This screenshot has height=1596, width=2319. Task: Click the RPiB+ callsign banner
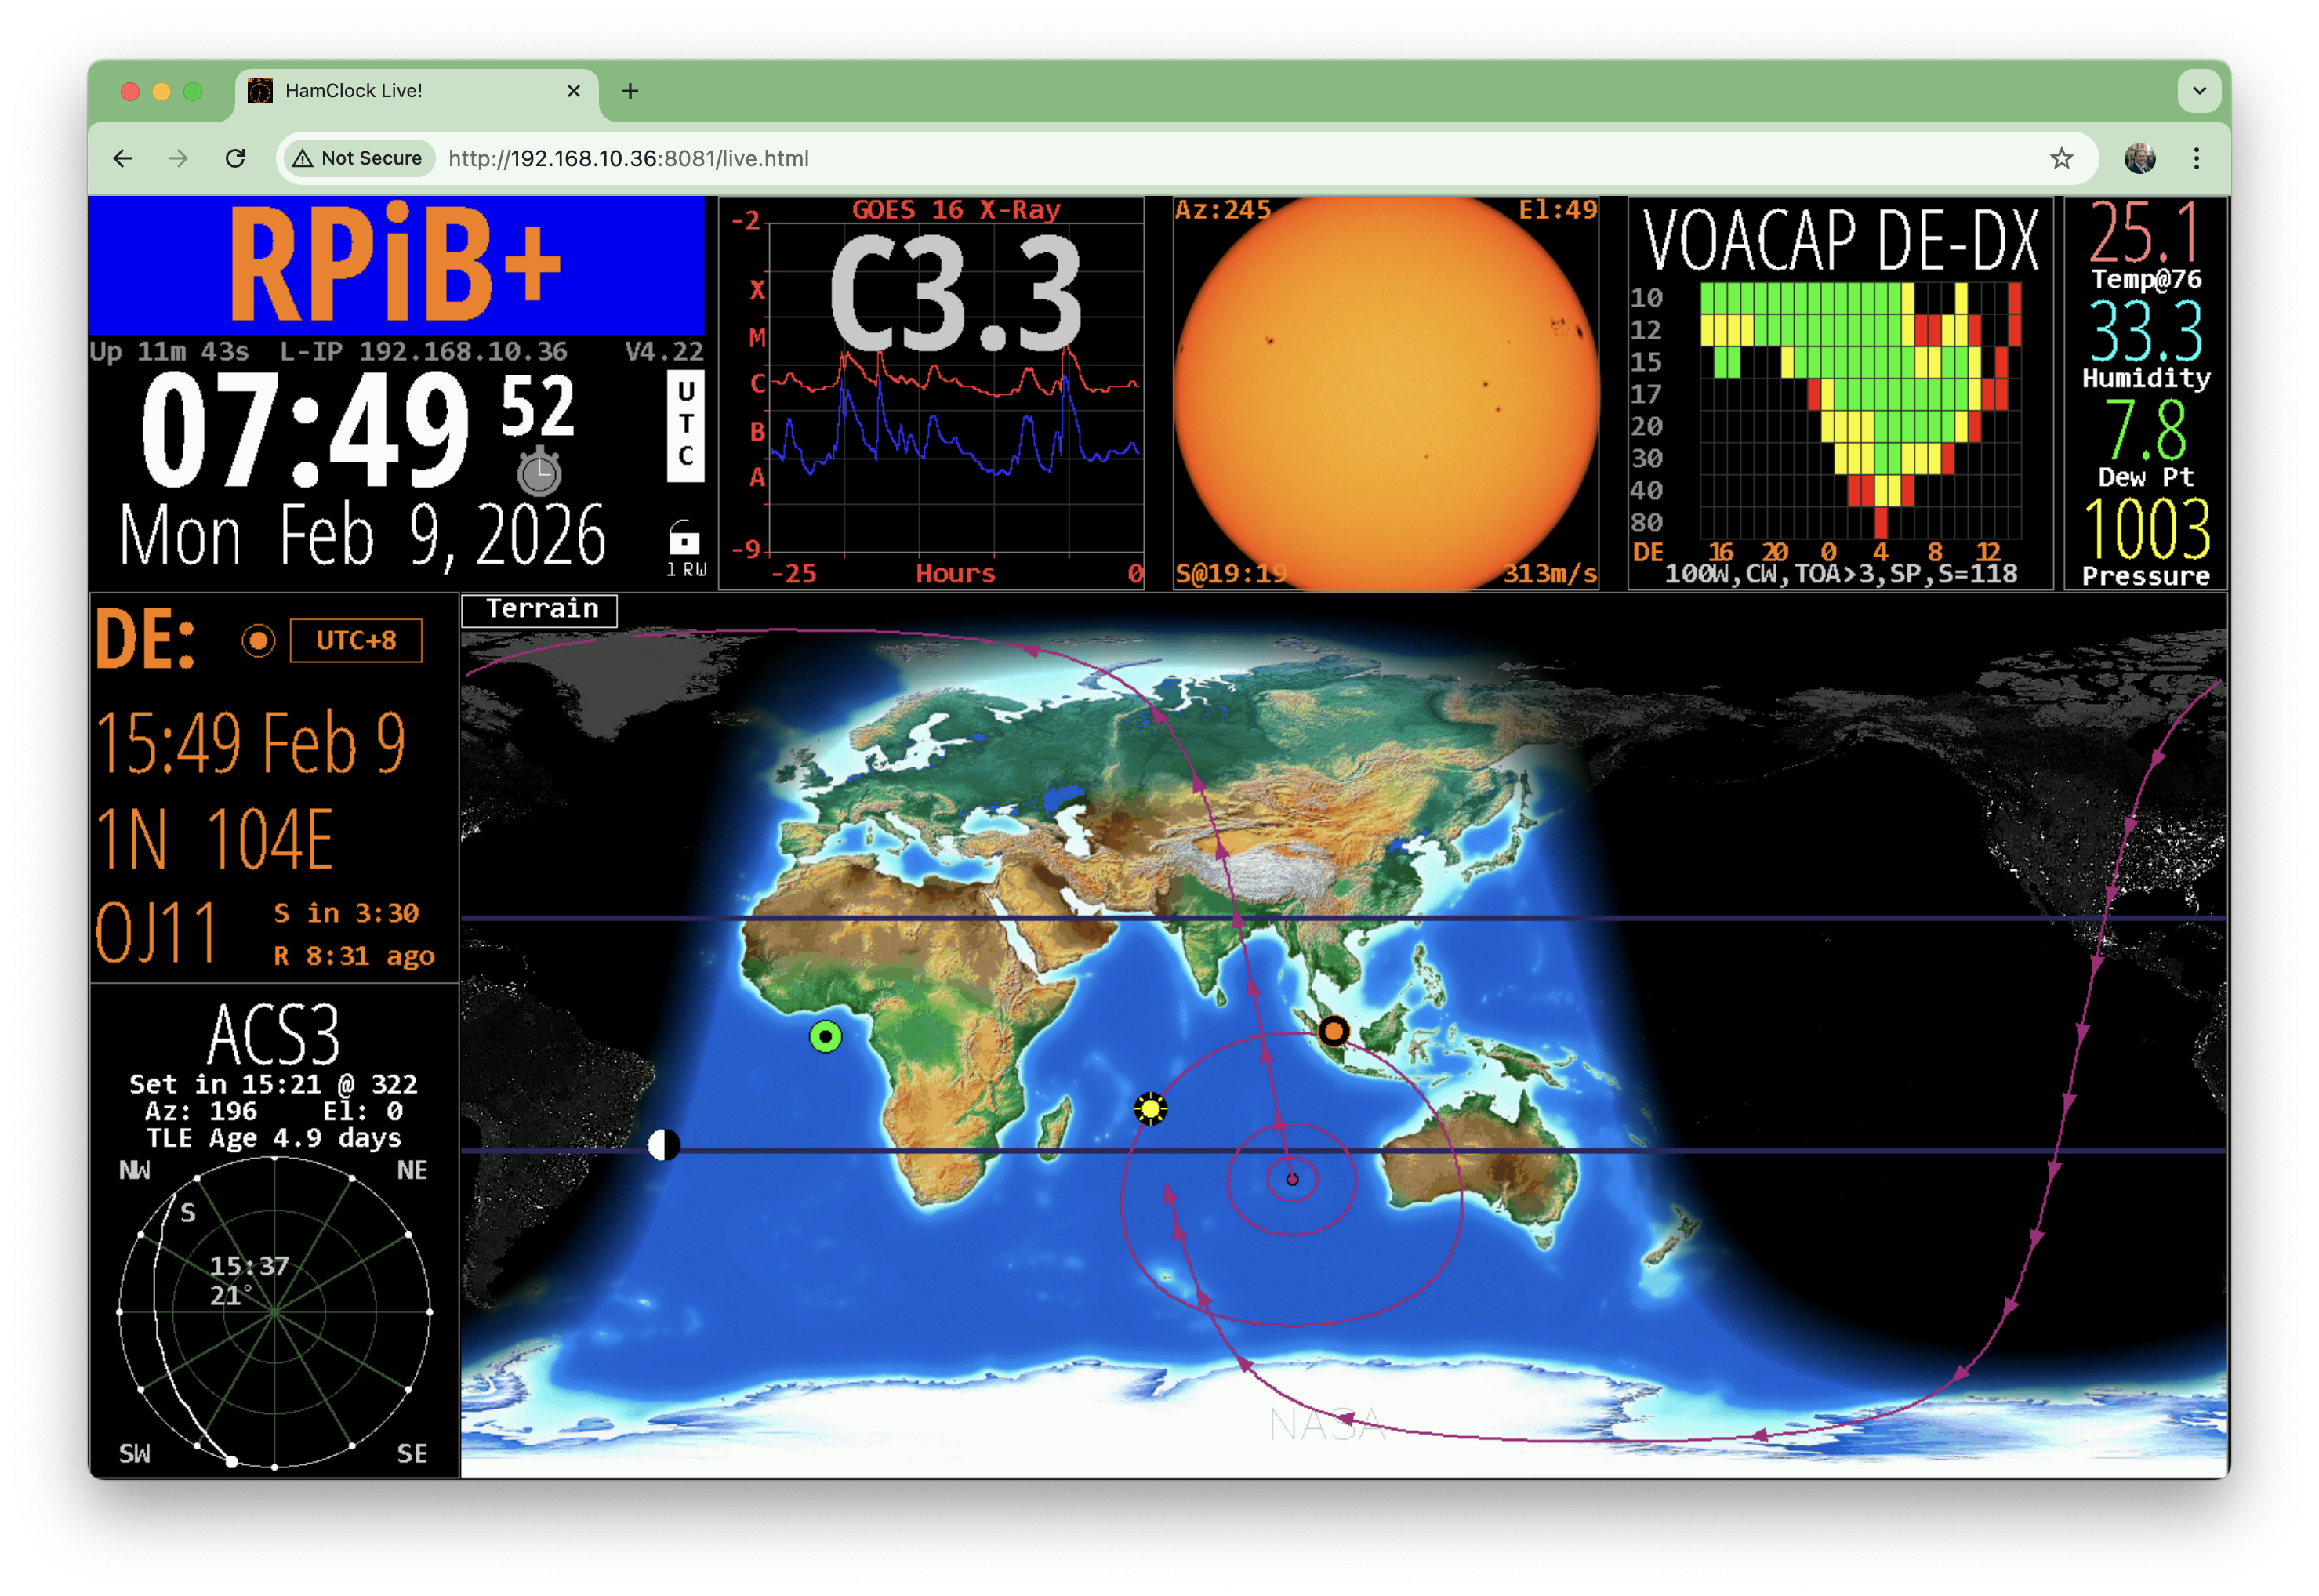pyautogui.click(x=397, y=265)
